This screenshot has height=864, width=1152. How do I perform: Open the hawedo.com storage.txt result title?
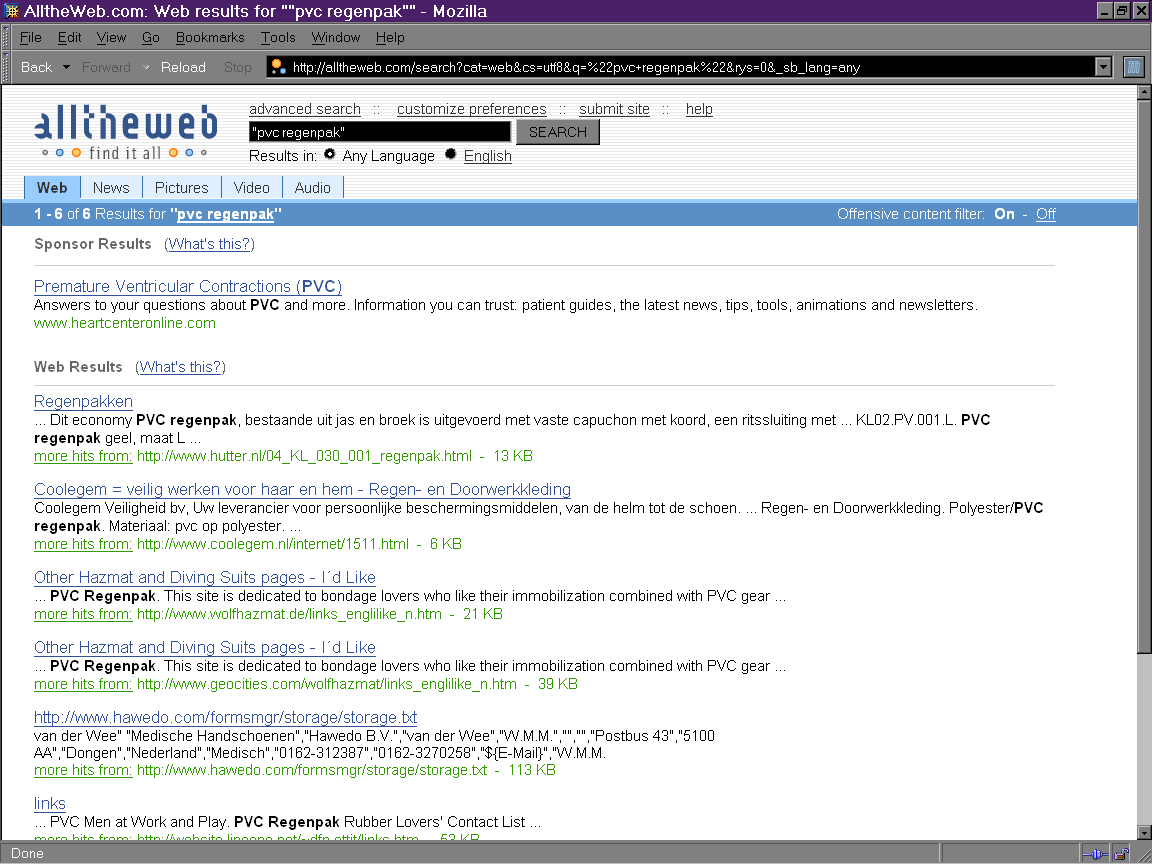226,717
